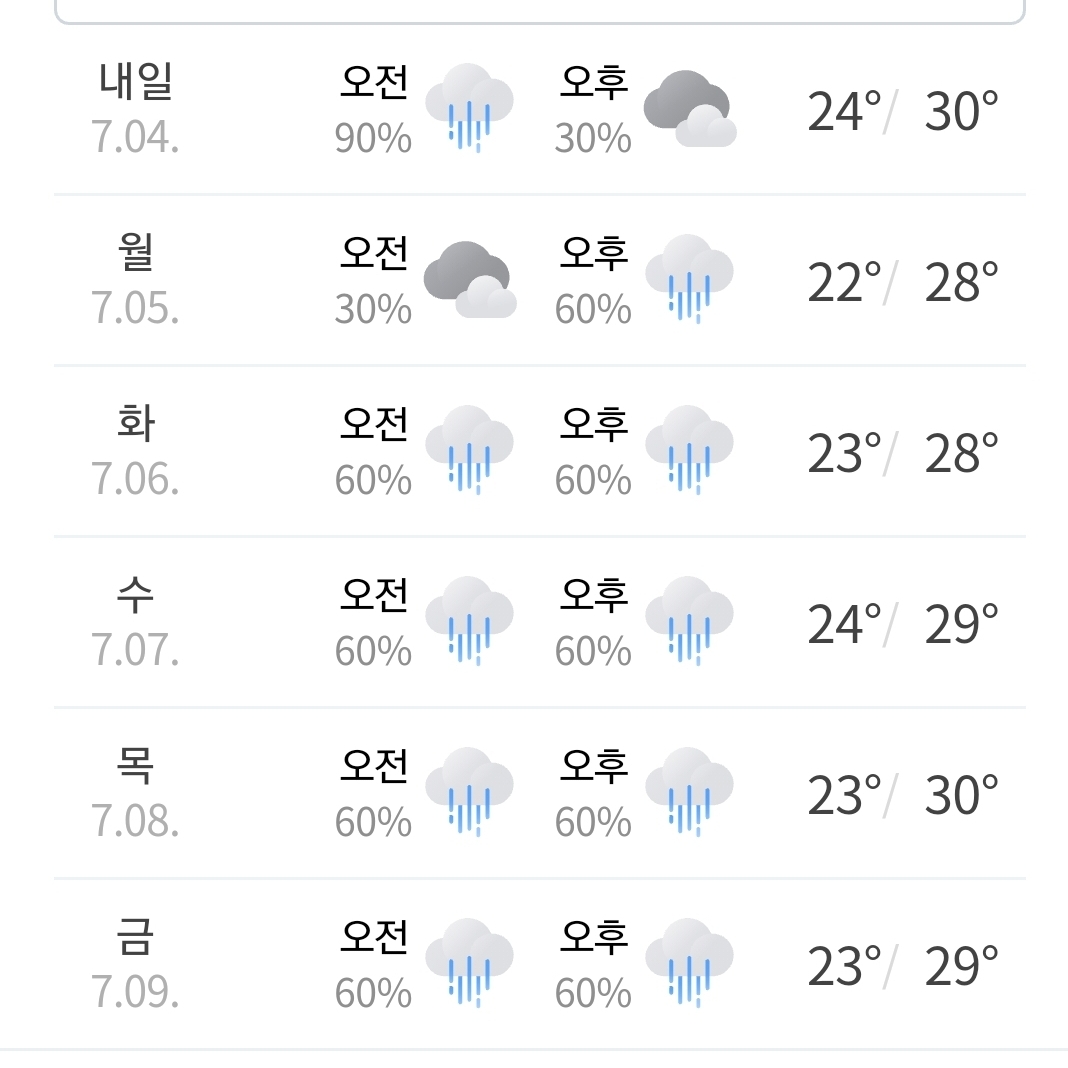1068x1068 pixels.
Task: Tap Tuesday 7.06 afternoon rain icon
Action: (x=689, y=450)
